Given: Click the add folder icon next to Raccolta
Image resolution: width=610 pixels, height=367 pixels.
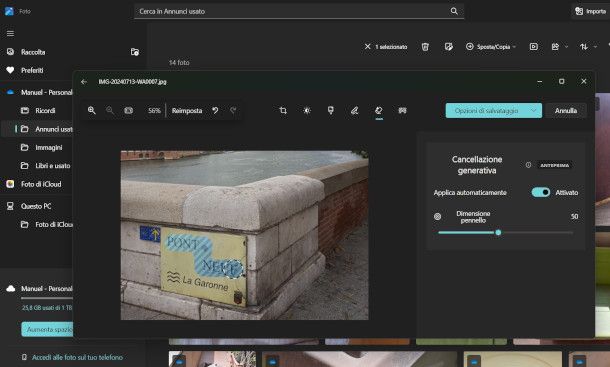Looking at the screenshot, I should pyautogui.click(x=135, y=52).
